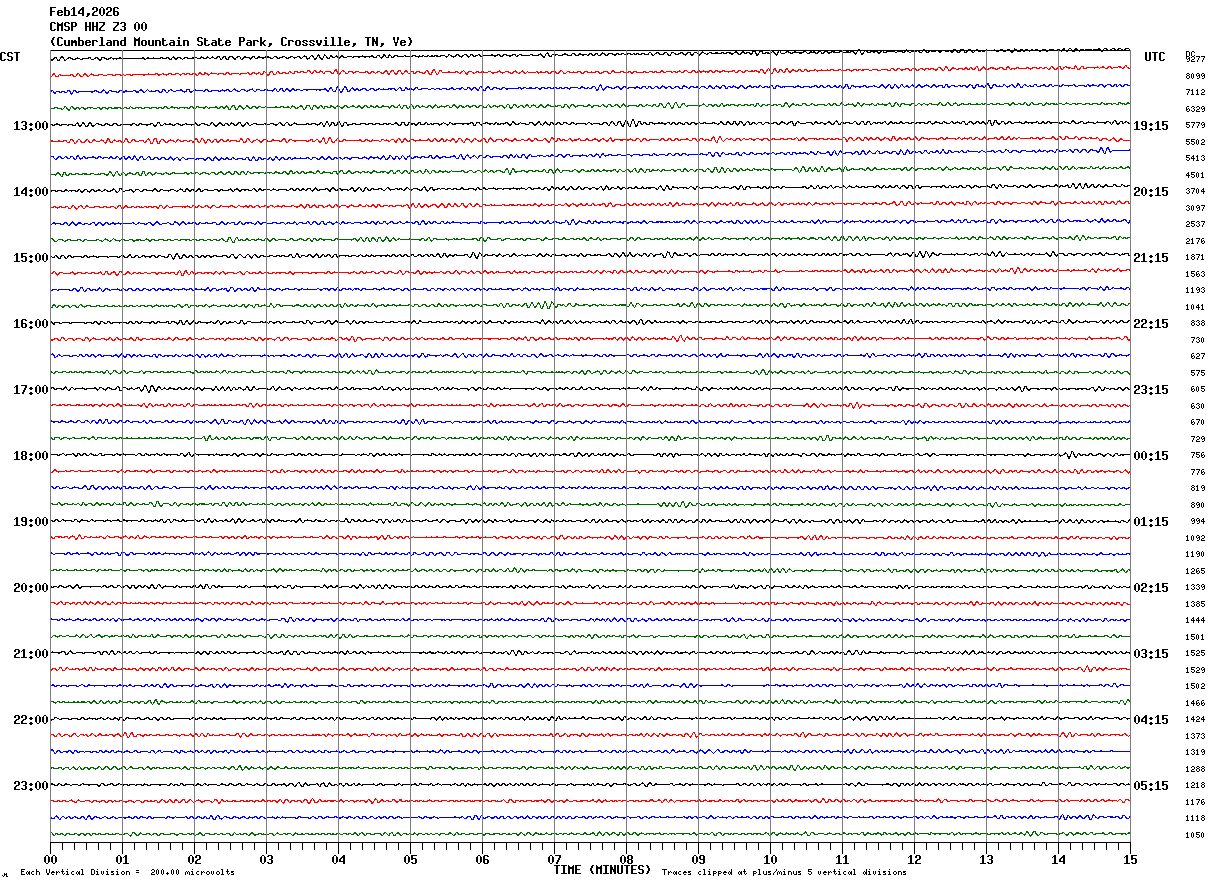Viewport: 1210px width, 886px height.
Task: Click the DC offset value "1871"
Action: [x=1195, y=258]
